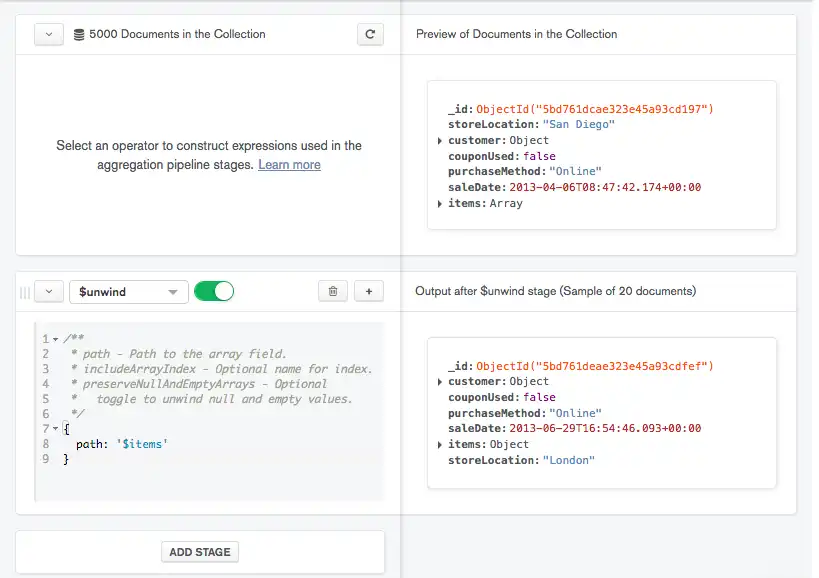The width and height of the screenshot is (819, 578).
Task: Delete the $unwind stage via trash icon
Action: pyautogui.click(x=333, y=291)
